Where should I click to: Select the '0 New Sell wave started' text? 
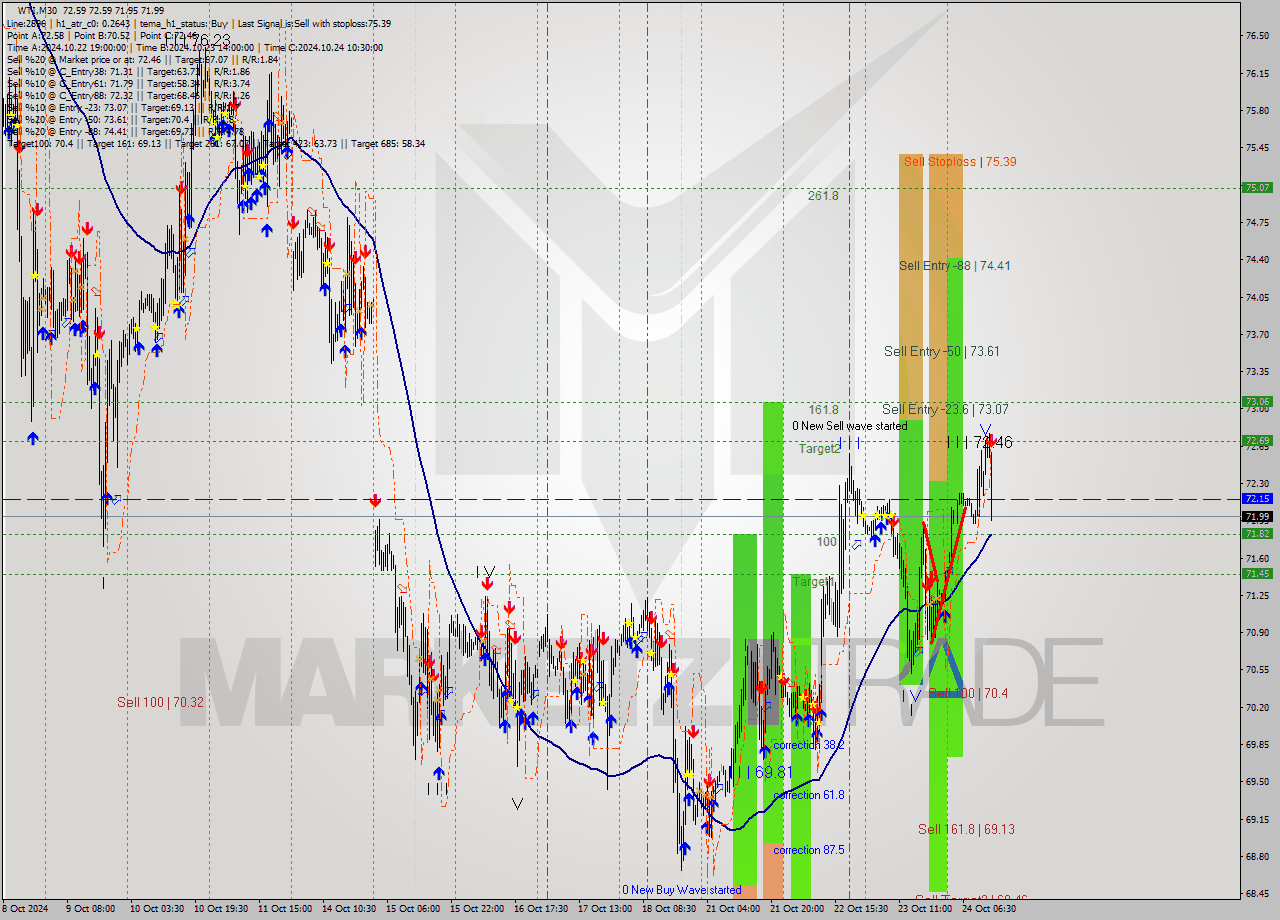[850, 426]
